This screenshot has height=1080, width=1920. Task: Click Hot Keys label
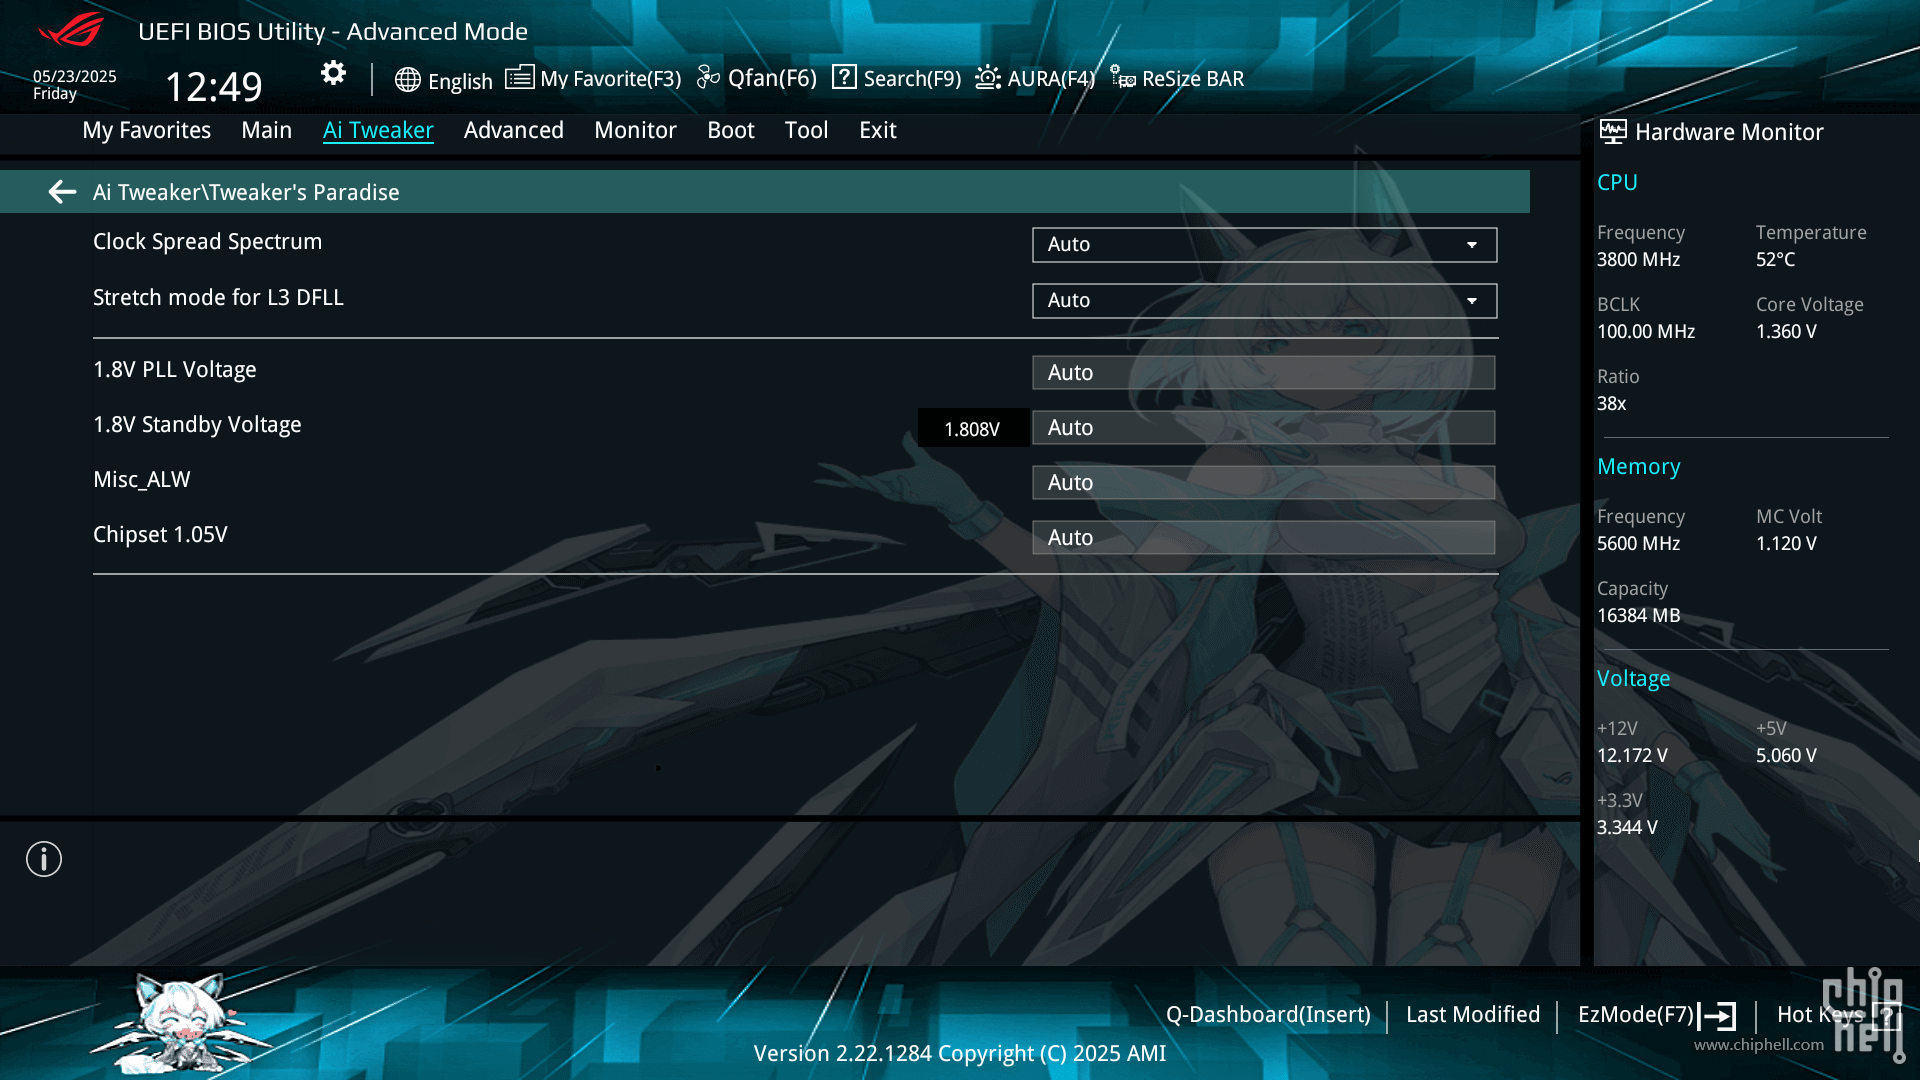(1820, 1015)
